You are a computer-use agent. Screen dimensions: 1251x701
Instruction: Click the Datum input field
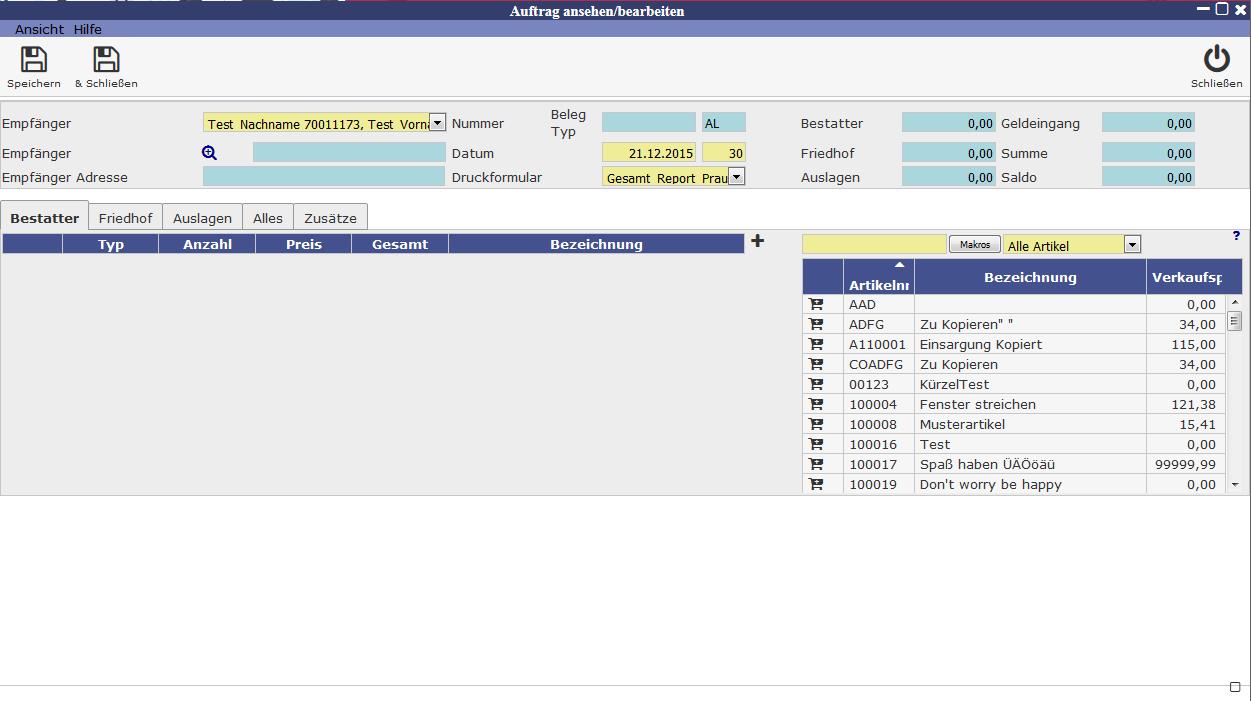pyautogui.click(x=648, y=153)
